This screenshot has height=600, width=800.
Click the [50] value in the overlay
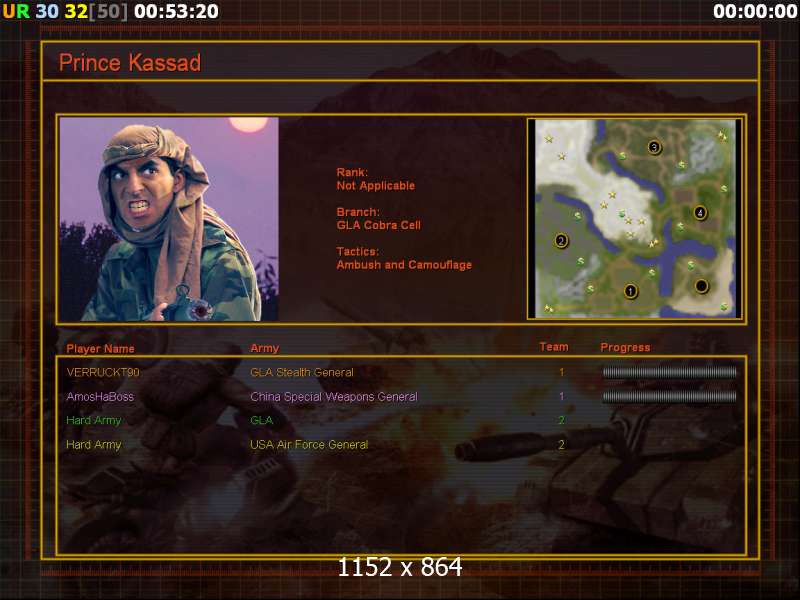108,11
